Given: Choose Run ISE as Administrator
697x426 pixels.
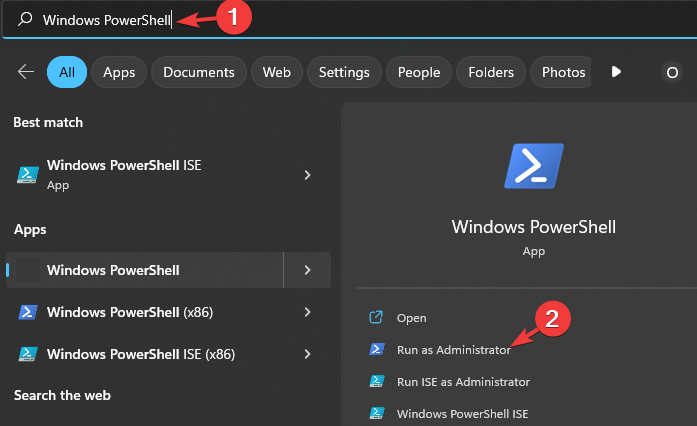Looking at the screenshot, I should (463, 382).
